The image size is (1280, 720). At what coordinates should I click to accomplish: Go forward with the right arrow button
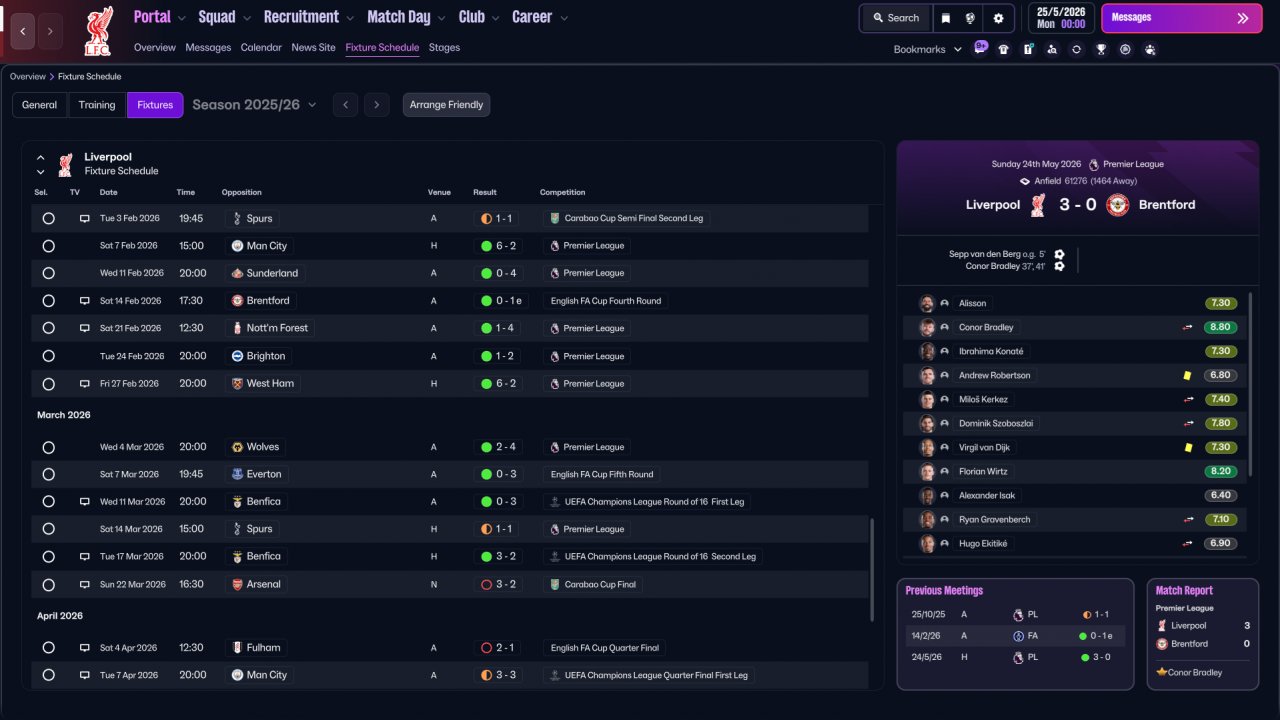click(50, 31)
